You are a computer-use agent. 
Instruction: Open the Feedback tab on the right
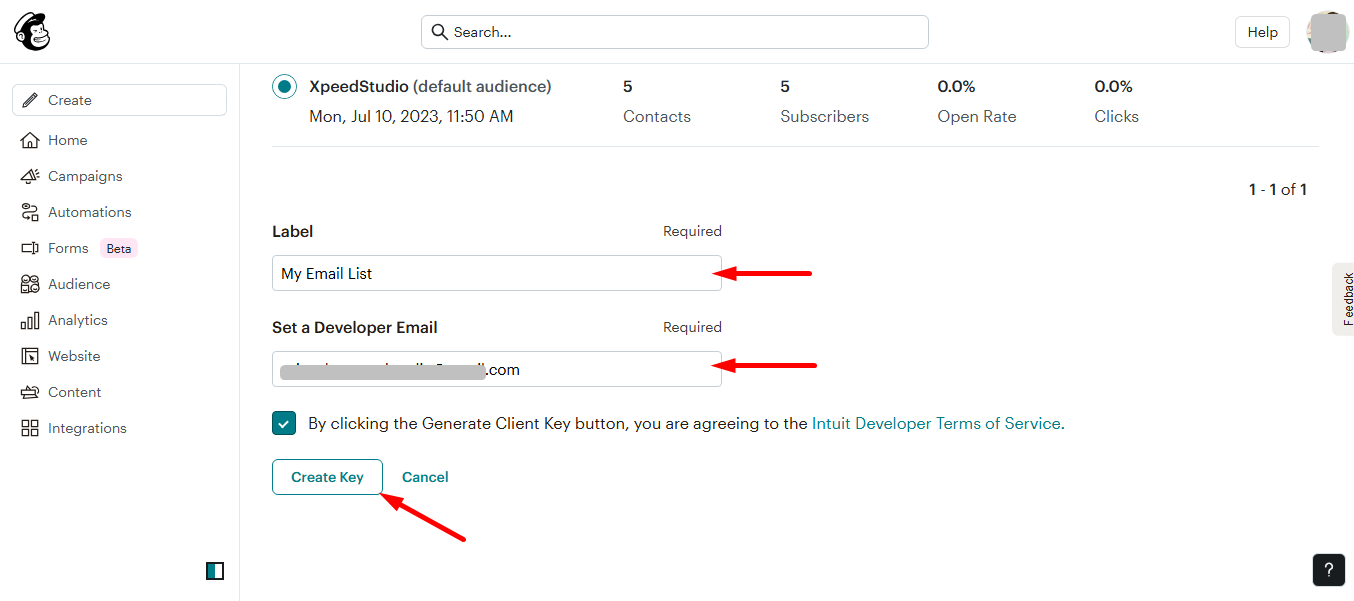click(1345, 298)
